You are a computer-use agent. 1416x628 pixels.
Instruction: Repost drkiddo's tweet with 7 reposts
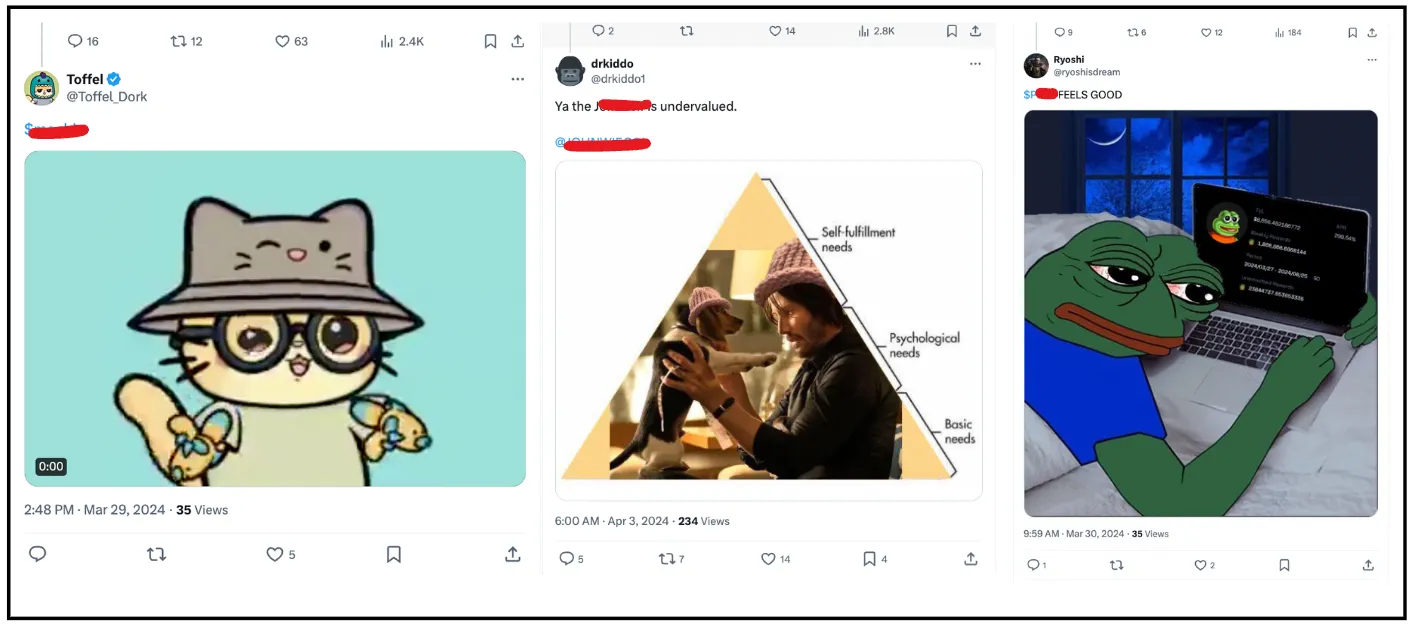(667, 559)
